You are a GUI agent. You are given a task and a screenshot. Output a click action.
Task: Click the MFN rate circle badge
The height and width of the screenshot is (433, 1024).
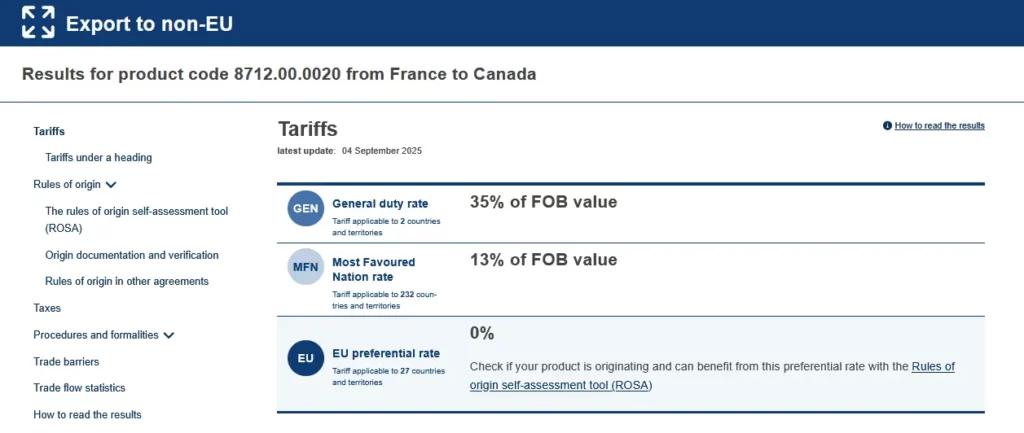(x=305, y=267)
